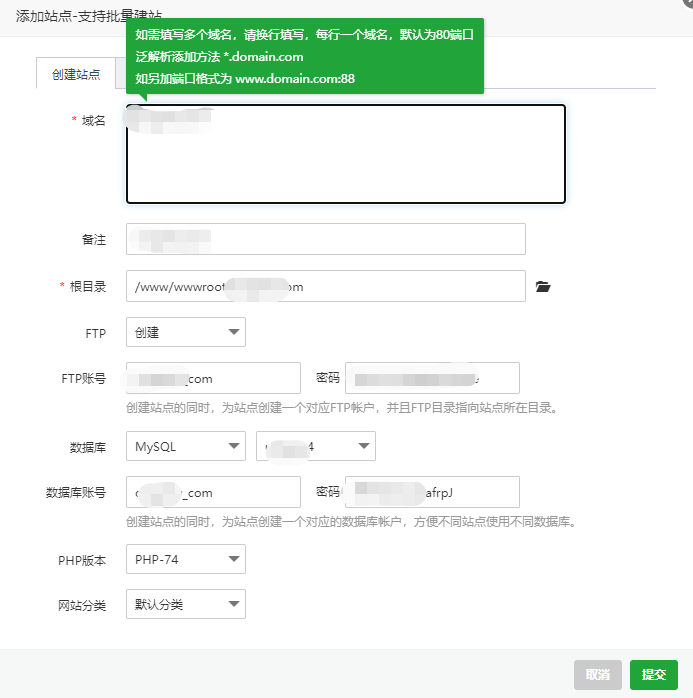Expand the database encoding dropdown beside MySQL
The height and width of the screenshot is (698, 693).
tap(315, 446)
